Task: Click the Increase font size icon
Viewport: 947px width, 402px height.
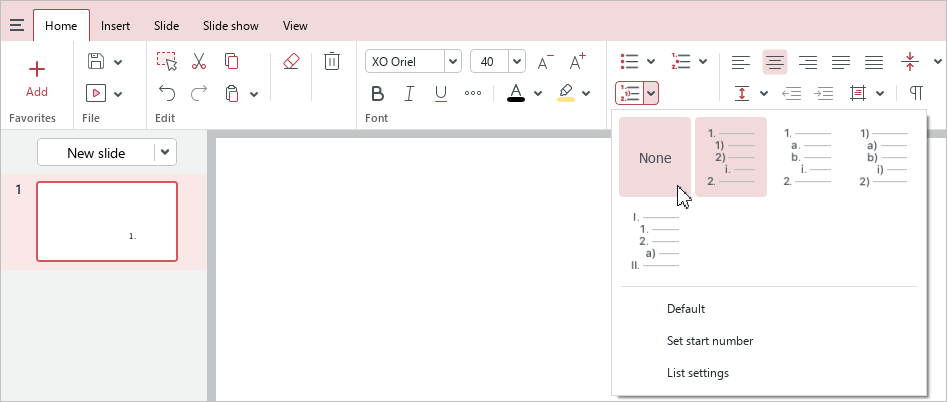Action: [x=577, y=62]
